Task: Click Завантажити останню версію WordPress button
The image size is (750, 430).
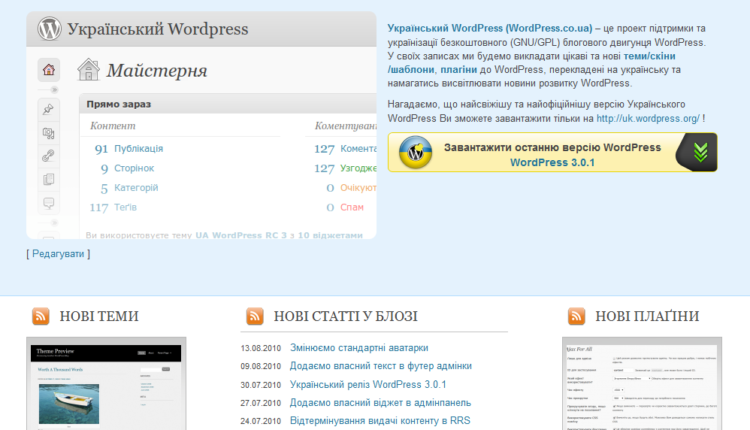Action: (552, 153)
